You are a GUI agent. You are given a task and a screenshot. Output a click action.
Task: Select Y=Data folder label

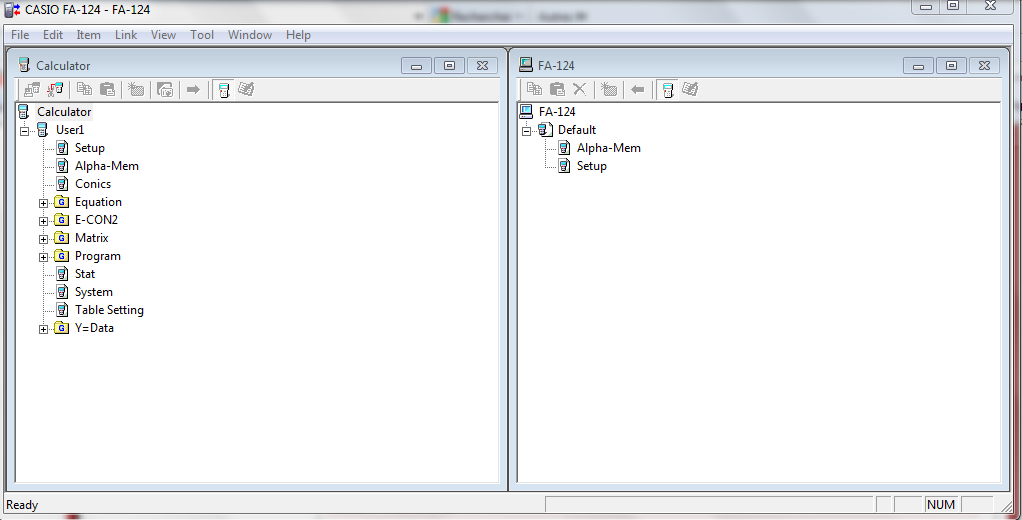(94, 328)
